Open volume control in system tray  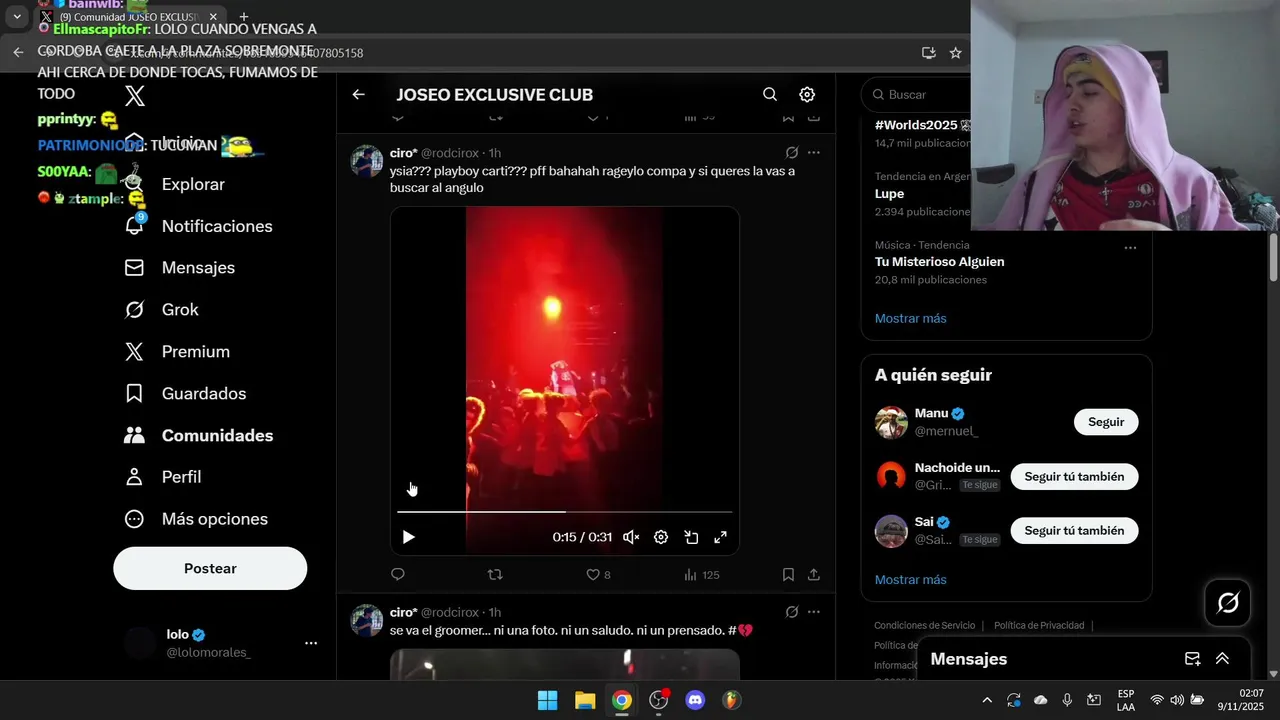coord(1176,700)
